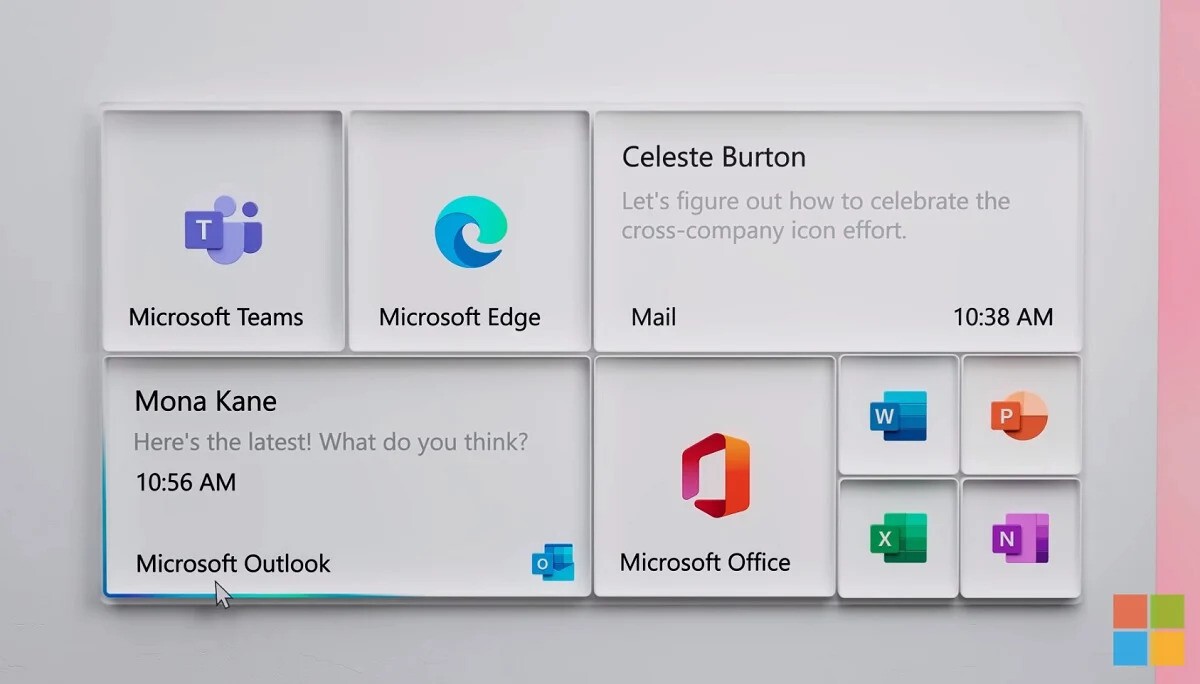Open the OneNote tile icon
This screenshot has width=1200, height=684.
(x=1020, y=538)
